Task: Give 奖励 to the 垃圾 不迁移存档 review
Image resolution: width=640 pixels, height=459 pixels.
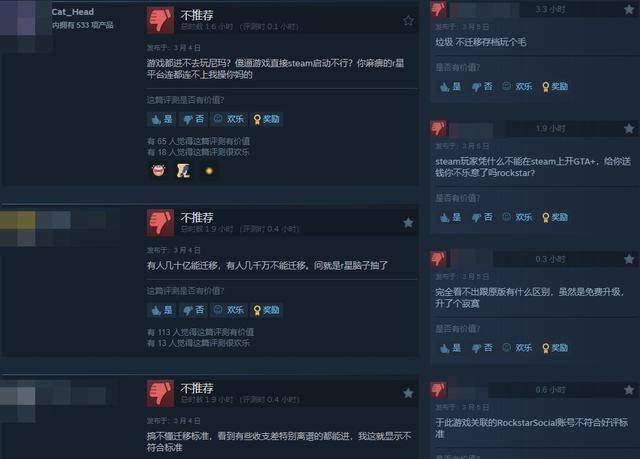Action: 555,86
